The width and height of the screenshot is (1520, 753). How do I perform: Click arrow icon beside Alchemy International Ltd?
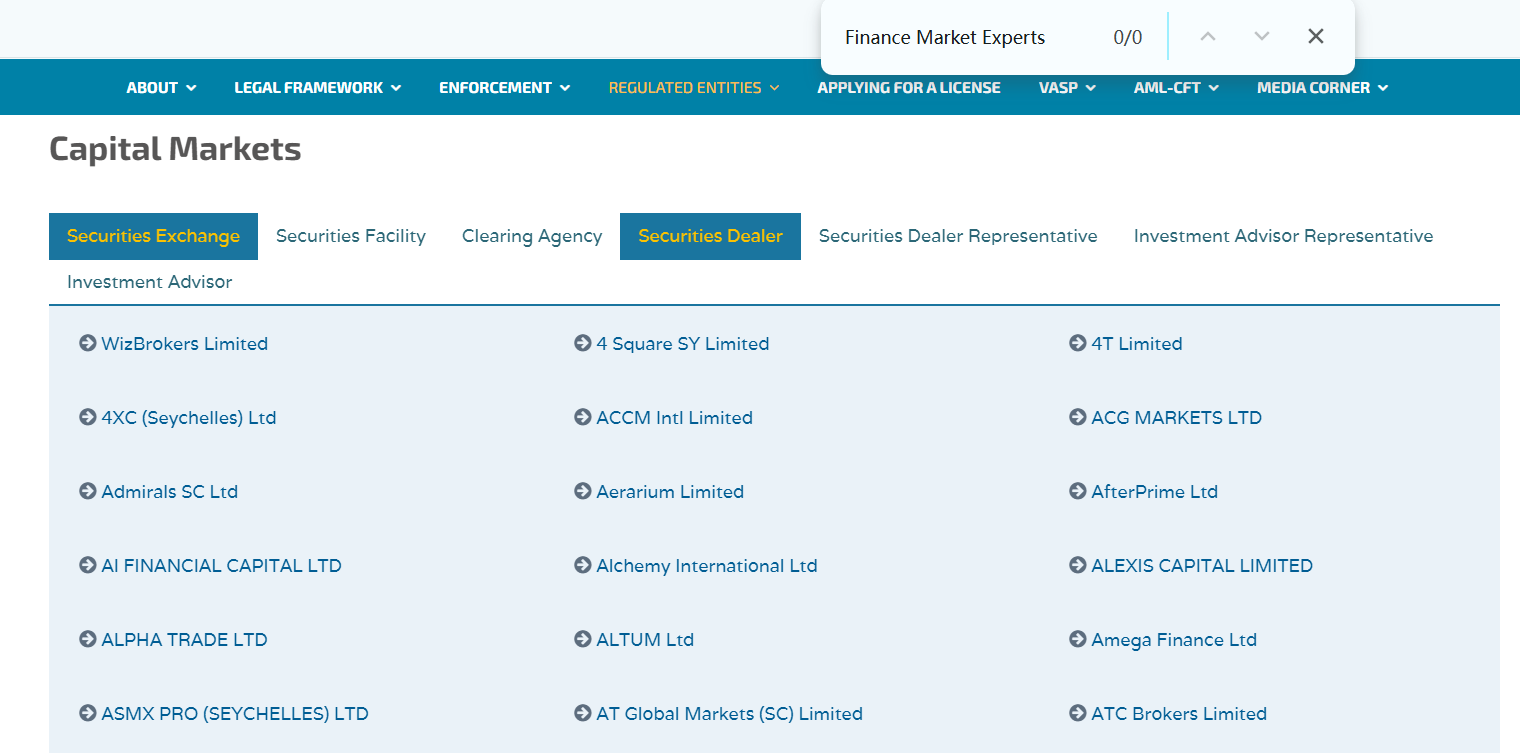click(583, 565)
